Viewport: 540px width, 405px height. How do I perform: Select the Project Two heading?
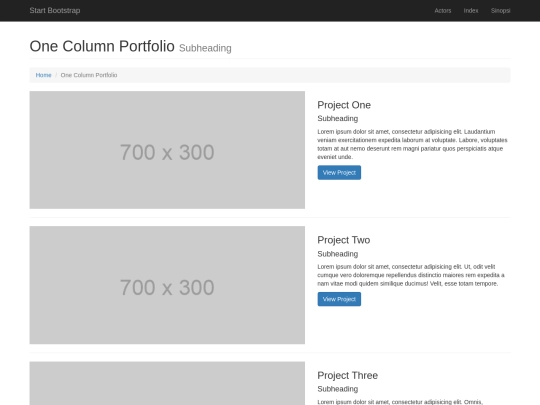tap(344, 240)
